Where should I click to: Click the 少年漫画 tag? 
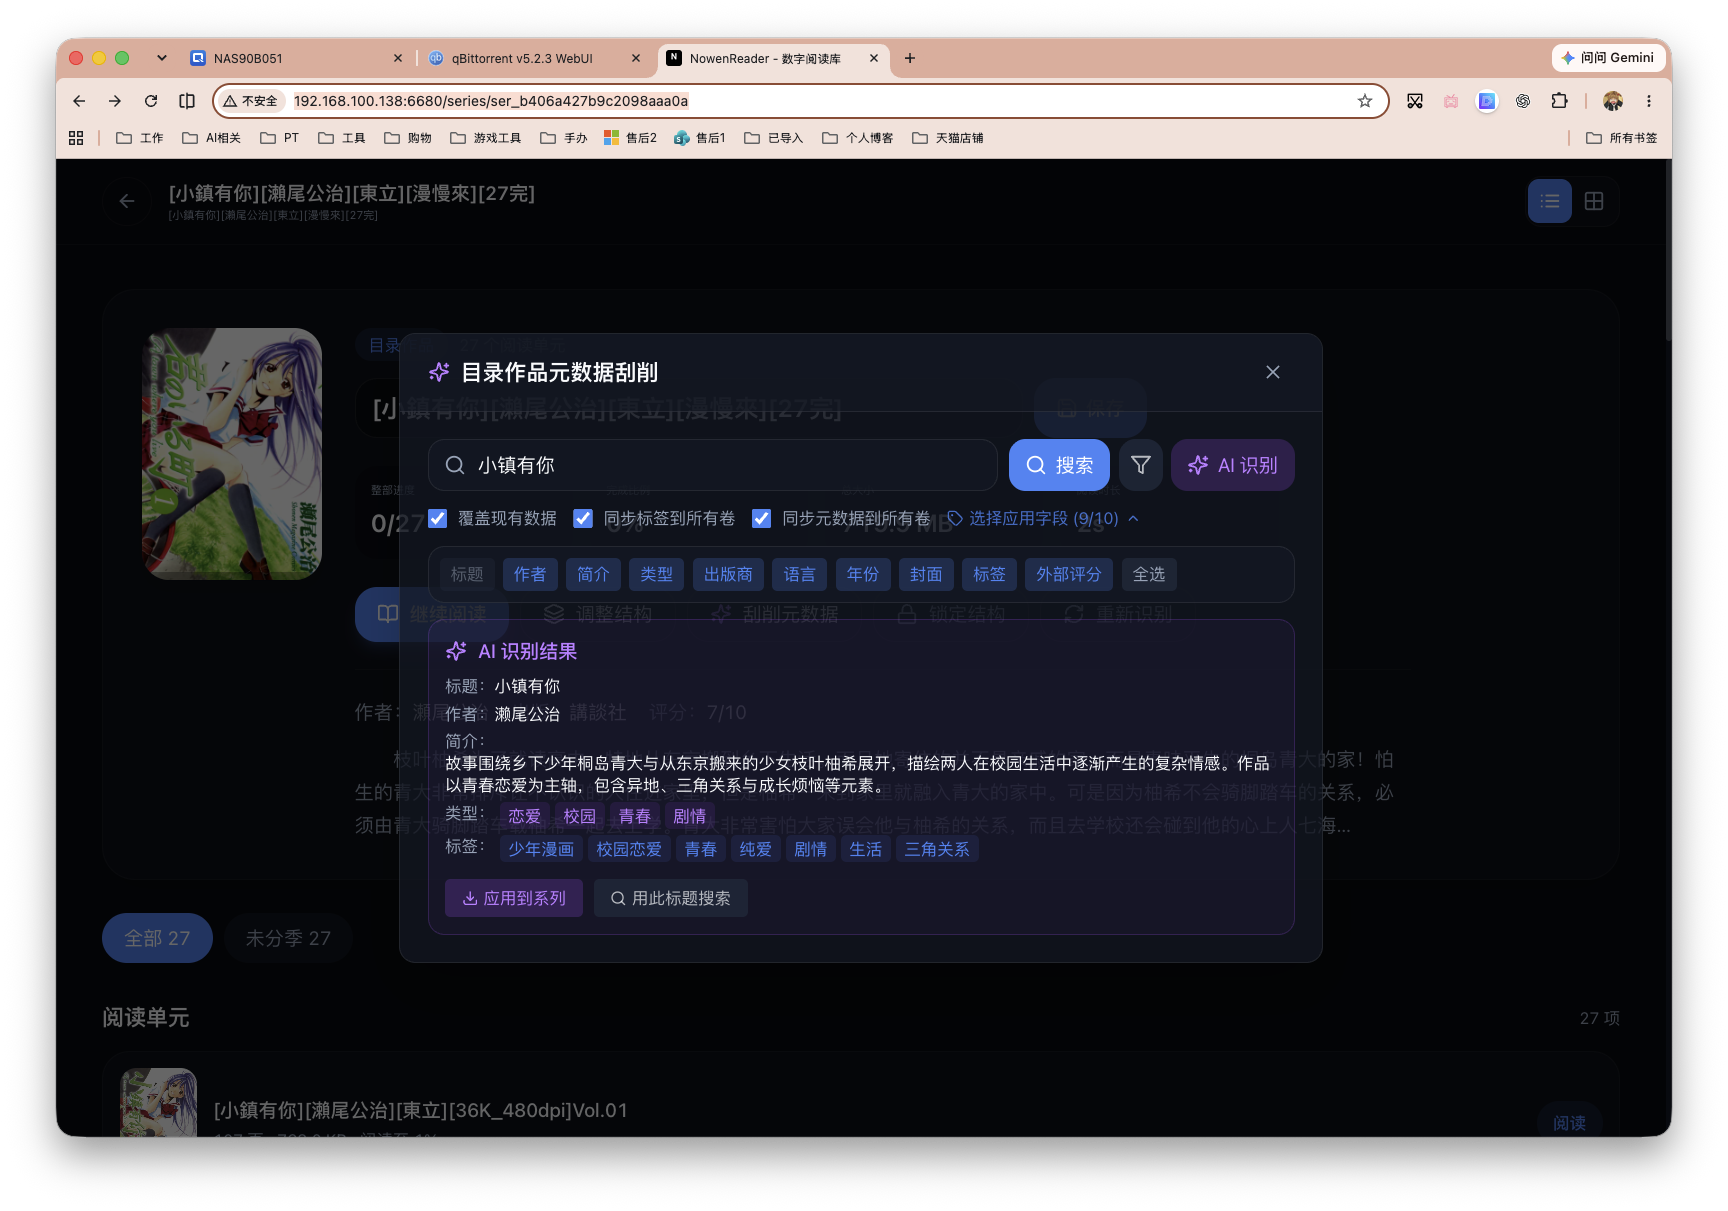click(x=541, y=849)
